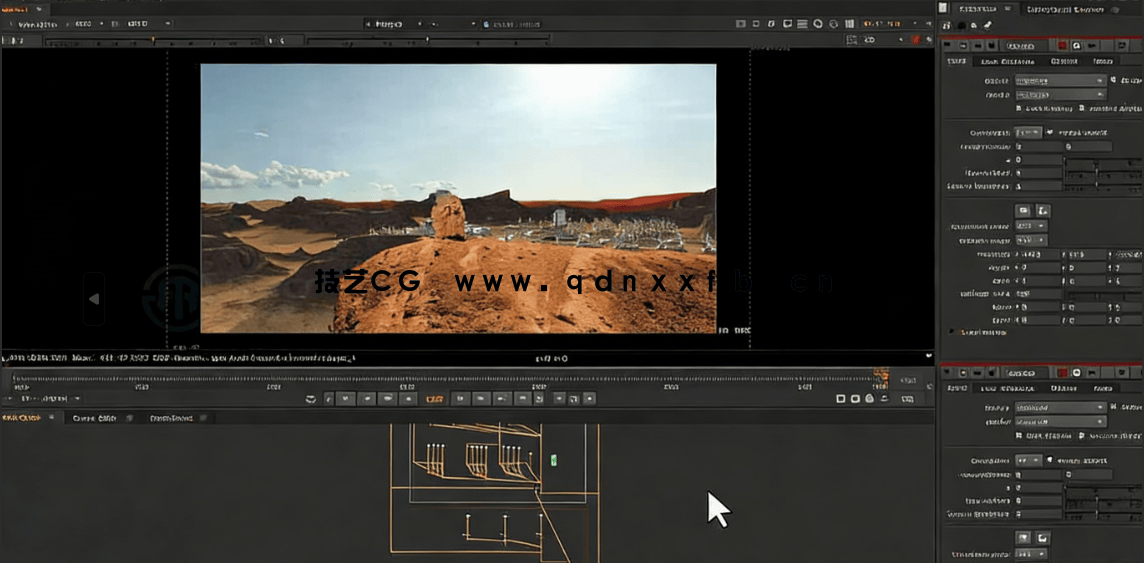Click the red icon in upper properties panel header
Screen dimensions: 1144x563
1063,46
